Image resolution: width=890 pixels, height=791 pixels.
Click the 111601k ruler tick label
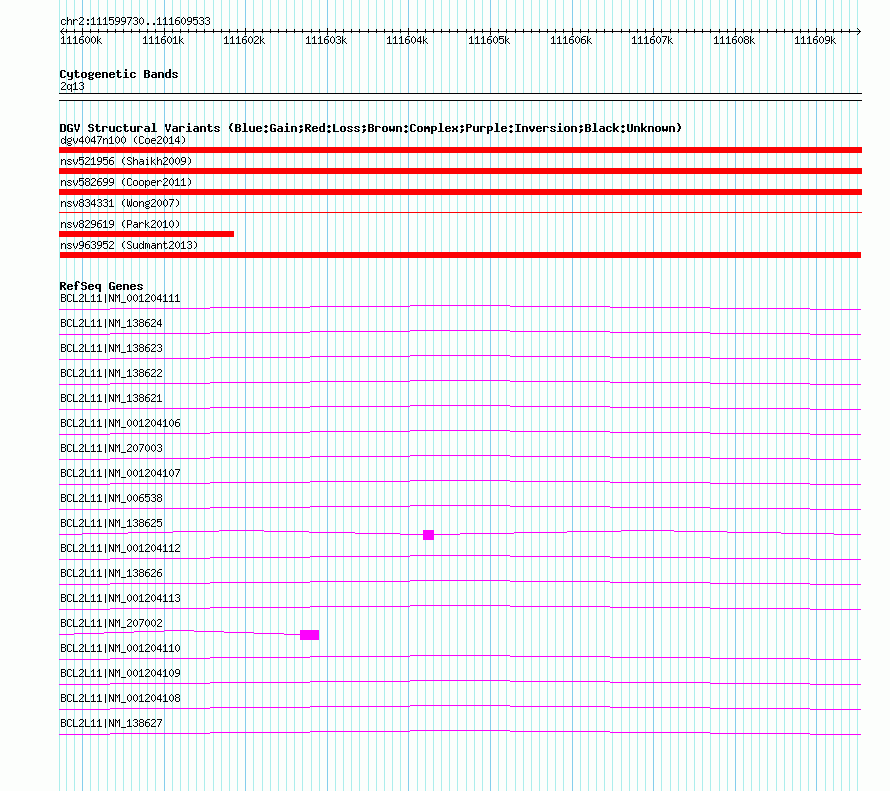163,40
